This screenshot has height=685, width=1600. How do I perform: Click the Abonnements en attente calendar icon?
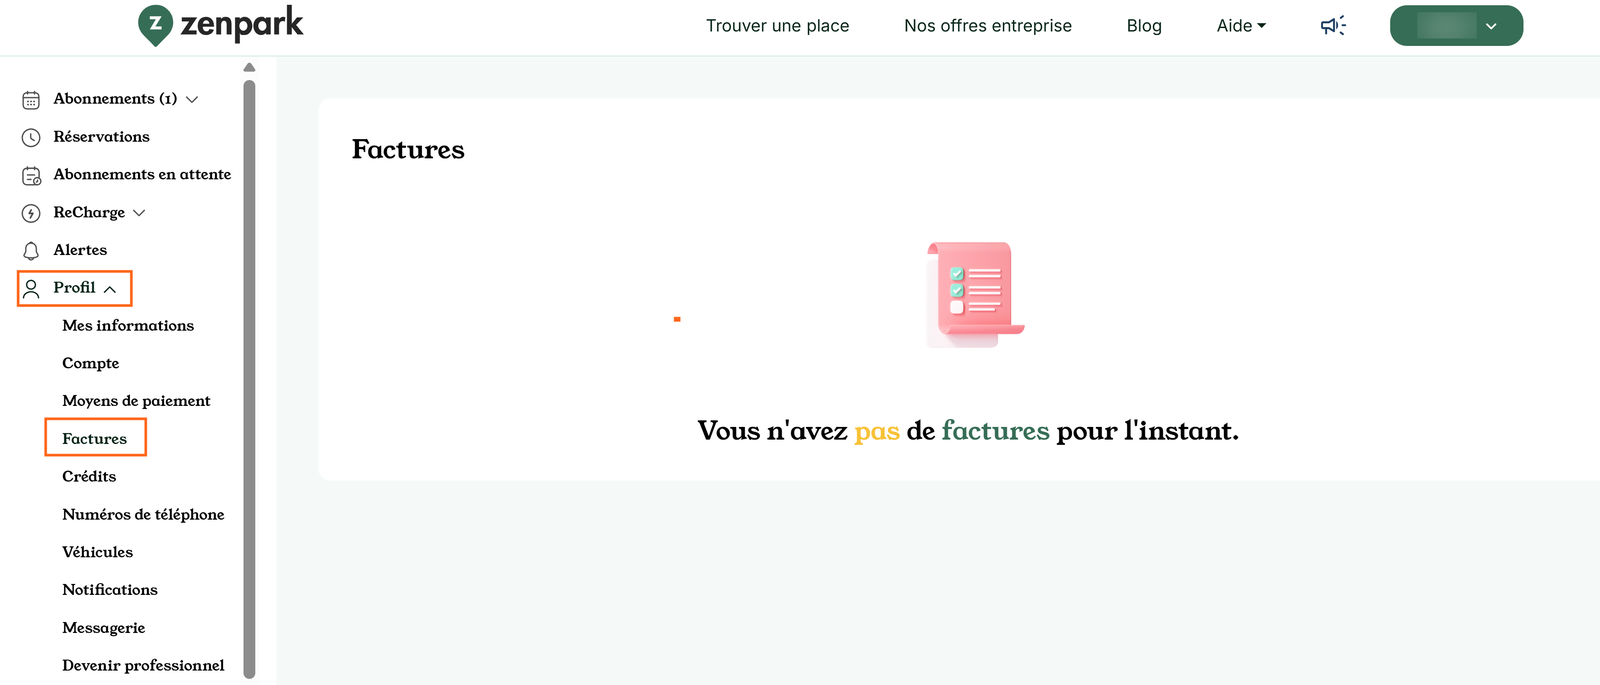(31, 175)
